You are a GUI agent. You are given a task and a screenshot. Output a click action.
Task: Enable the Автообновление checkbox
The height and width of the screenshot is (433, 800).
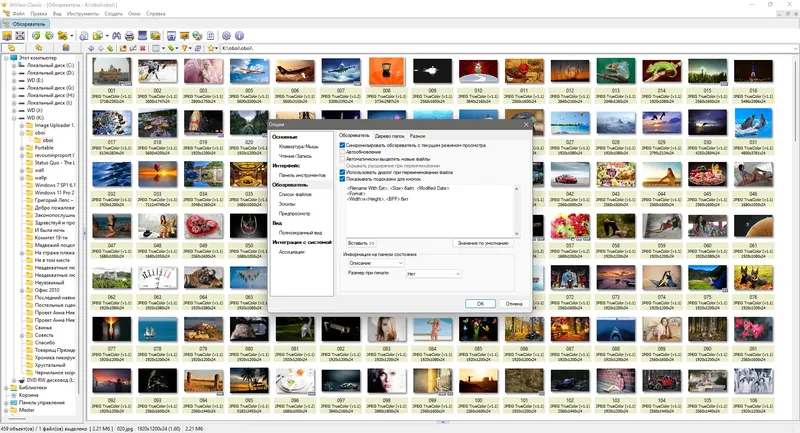click(342, 152)
